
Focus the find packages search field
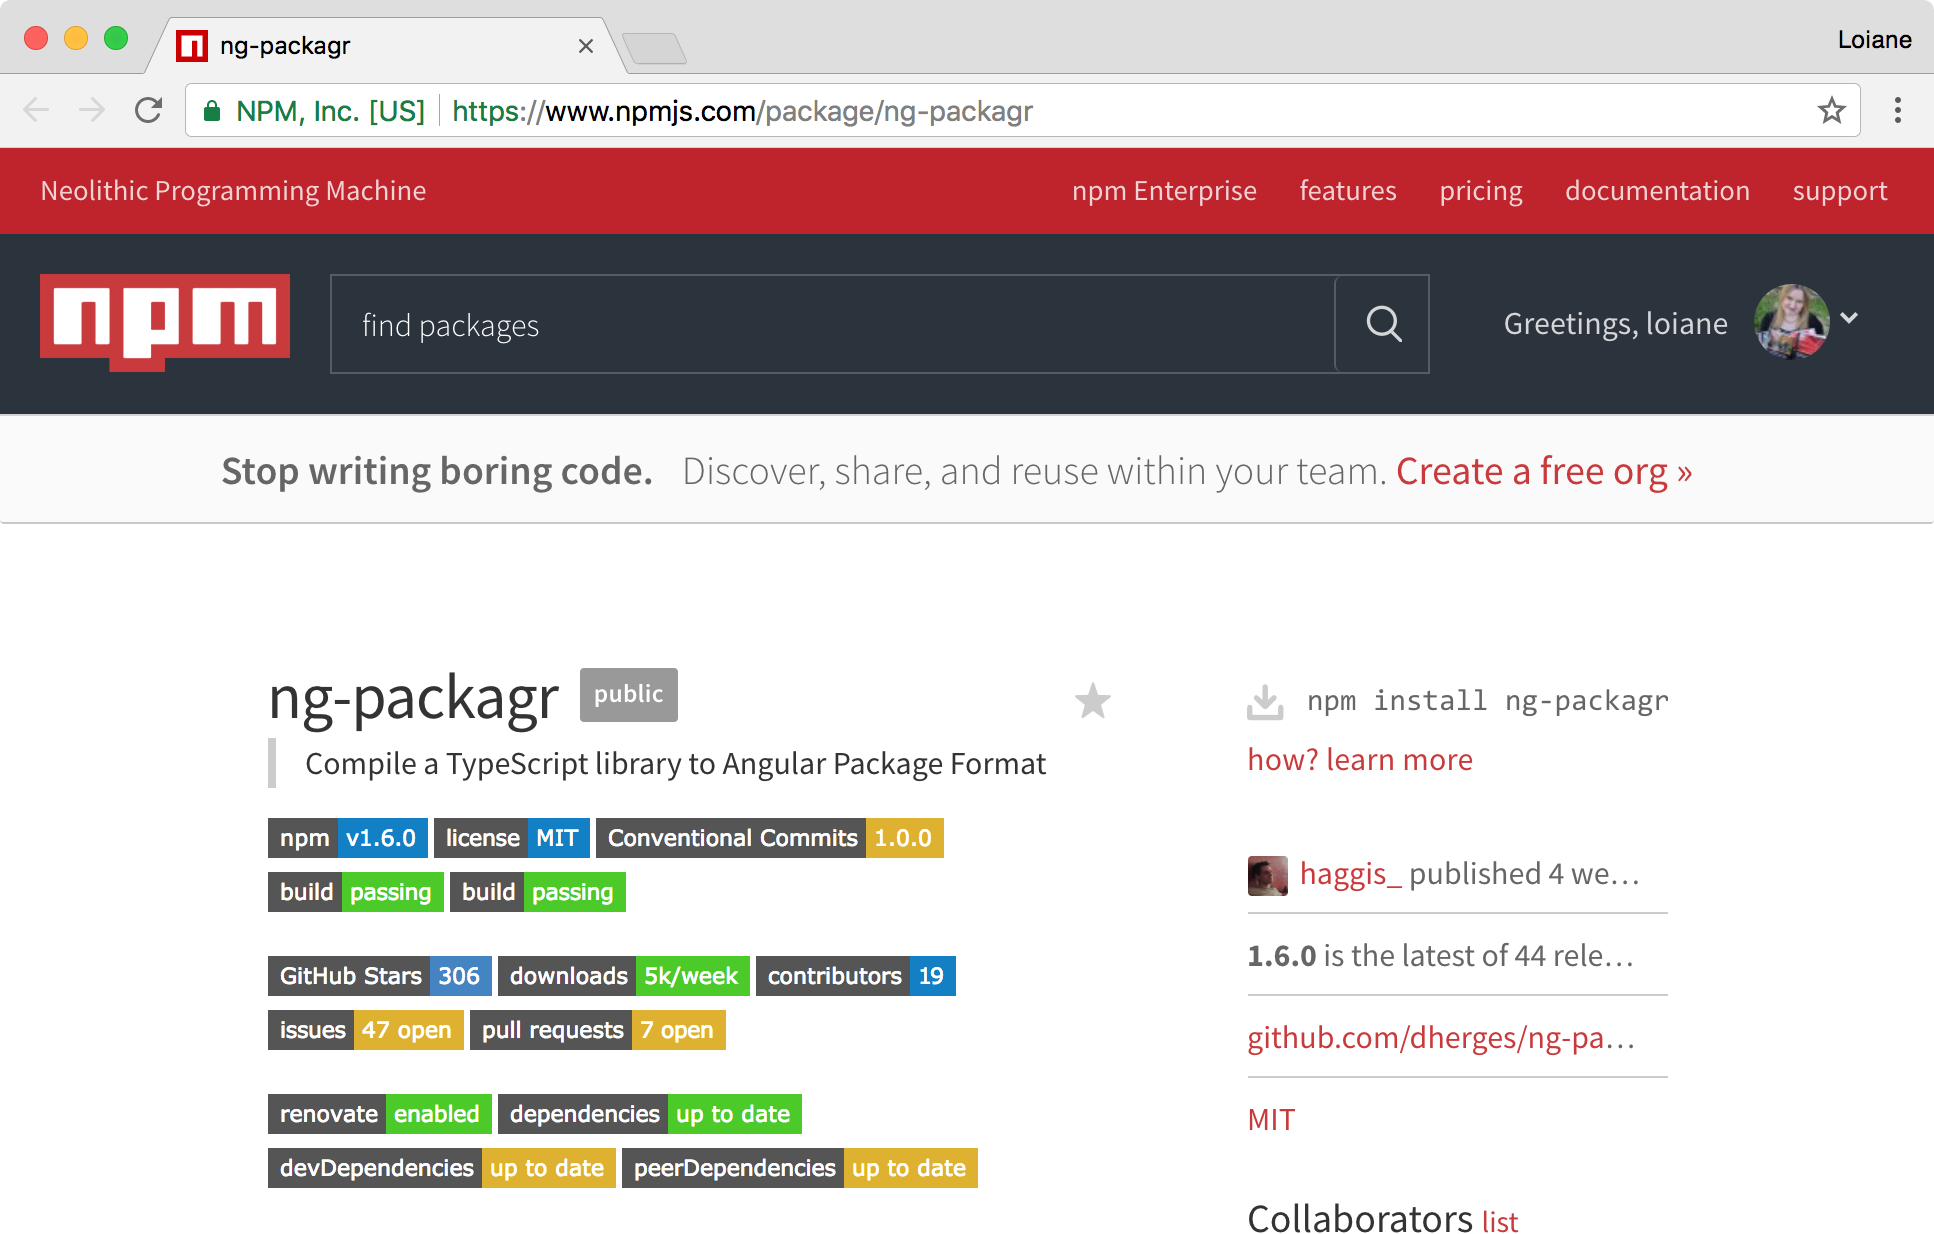coord(832,325)
